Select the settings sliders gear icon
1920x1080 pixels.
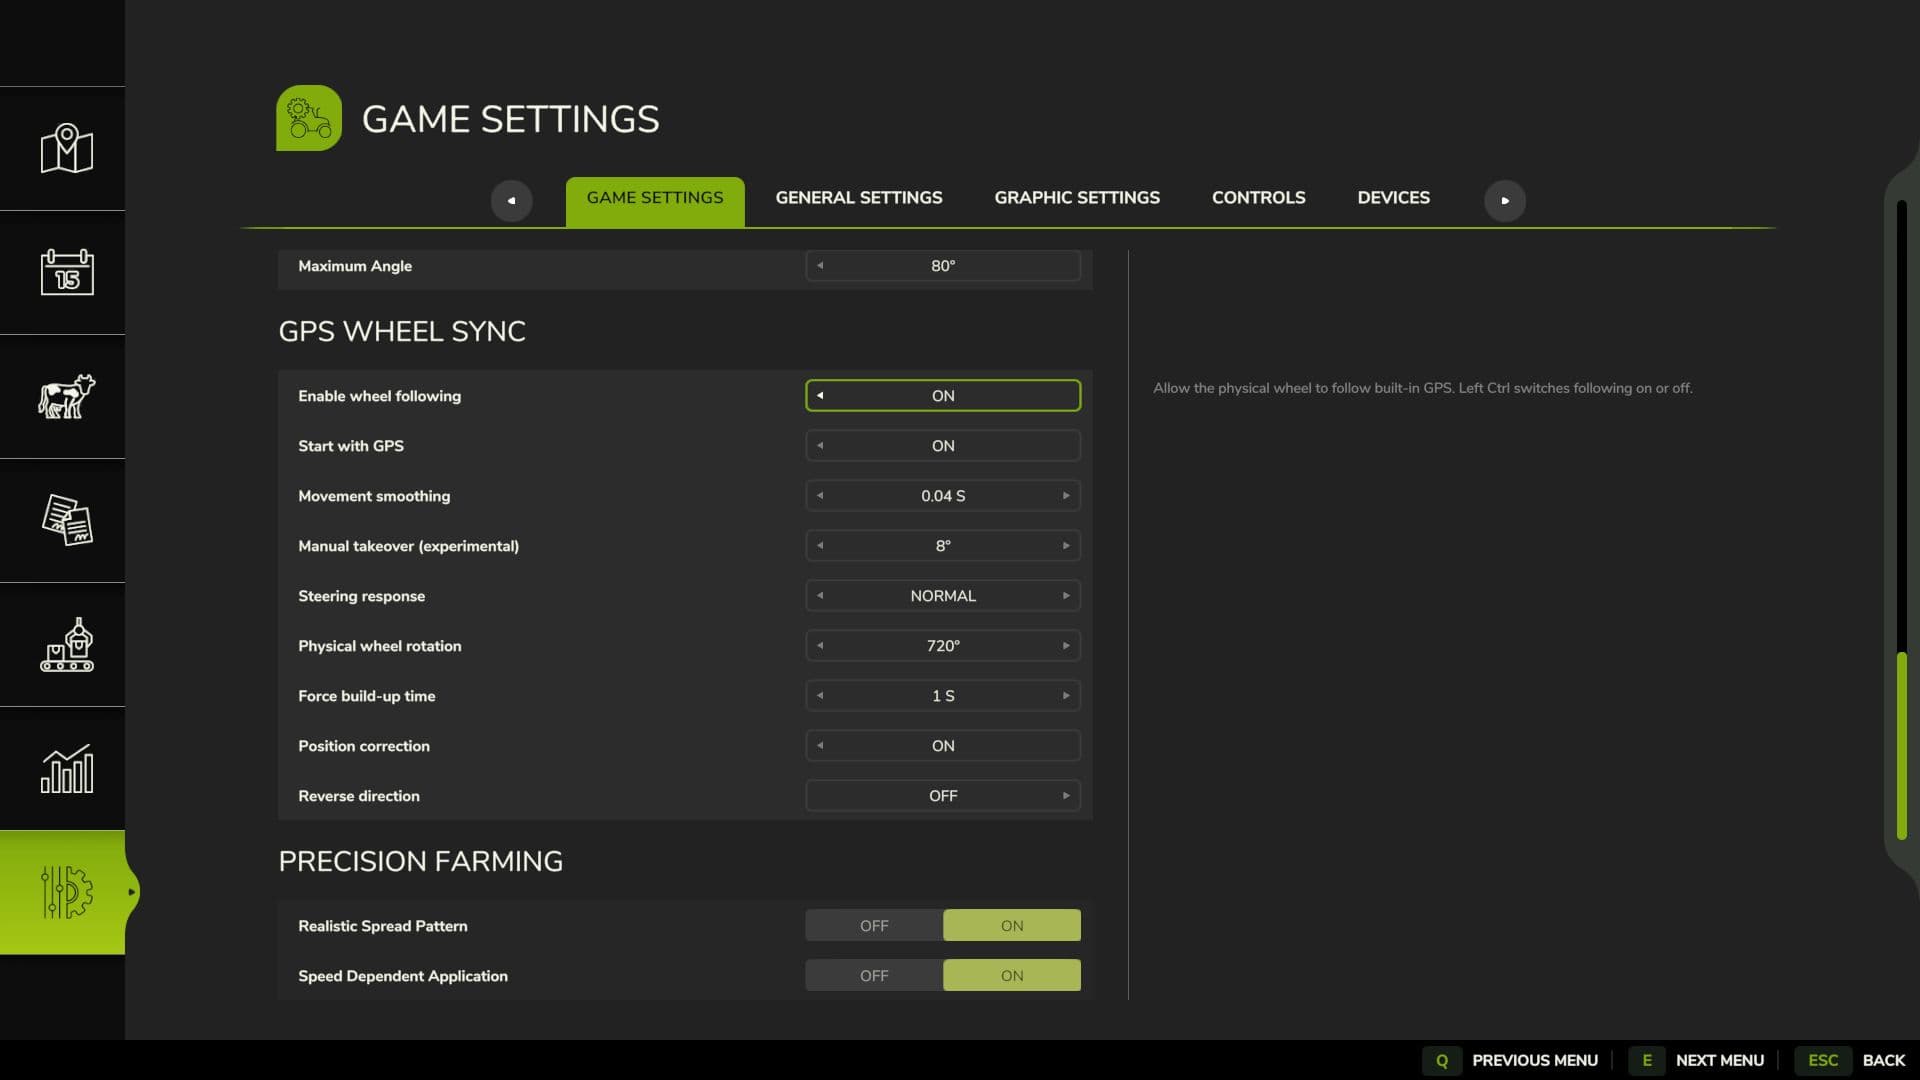click(67, 892)
